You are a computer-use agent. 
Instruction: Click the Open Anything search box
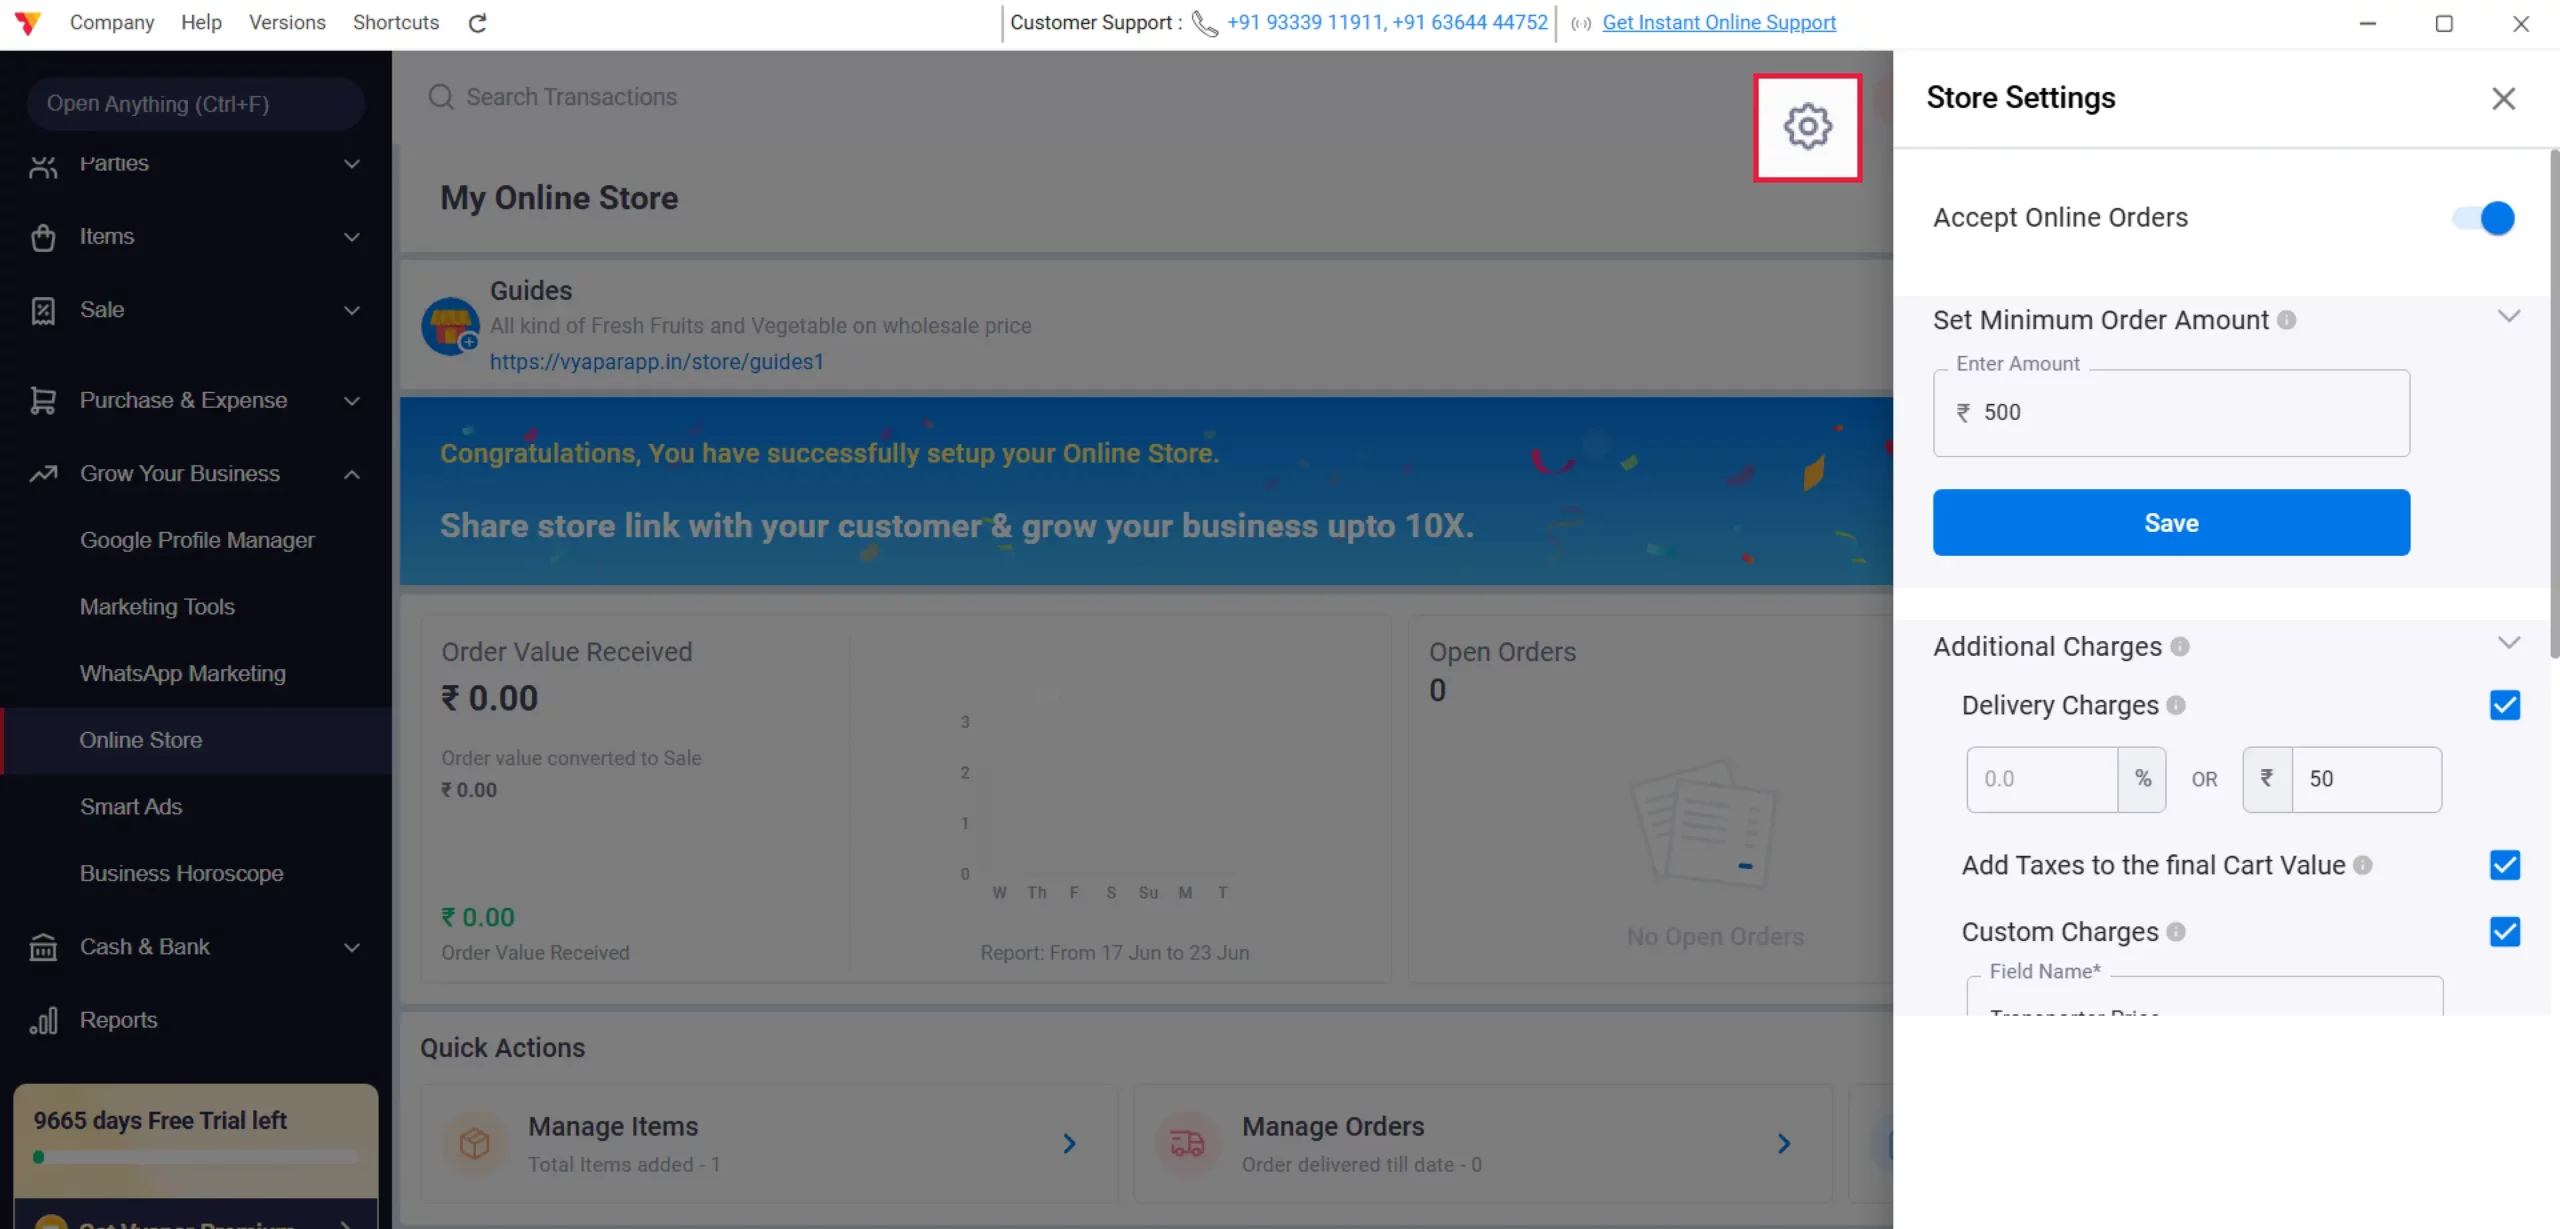pyautogui.click(x=196, y=104)
